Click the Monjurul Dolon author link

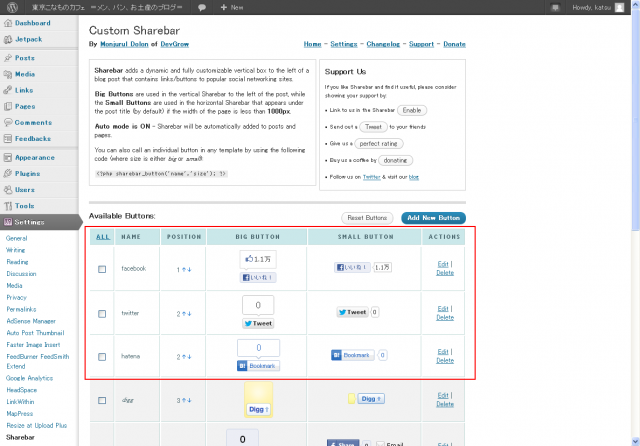[x=124, y=44]
